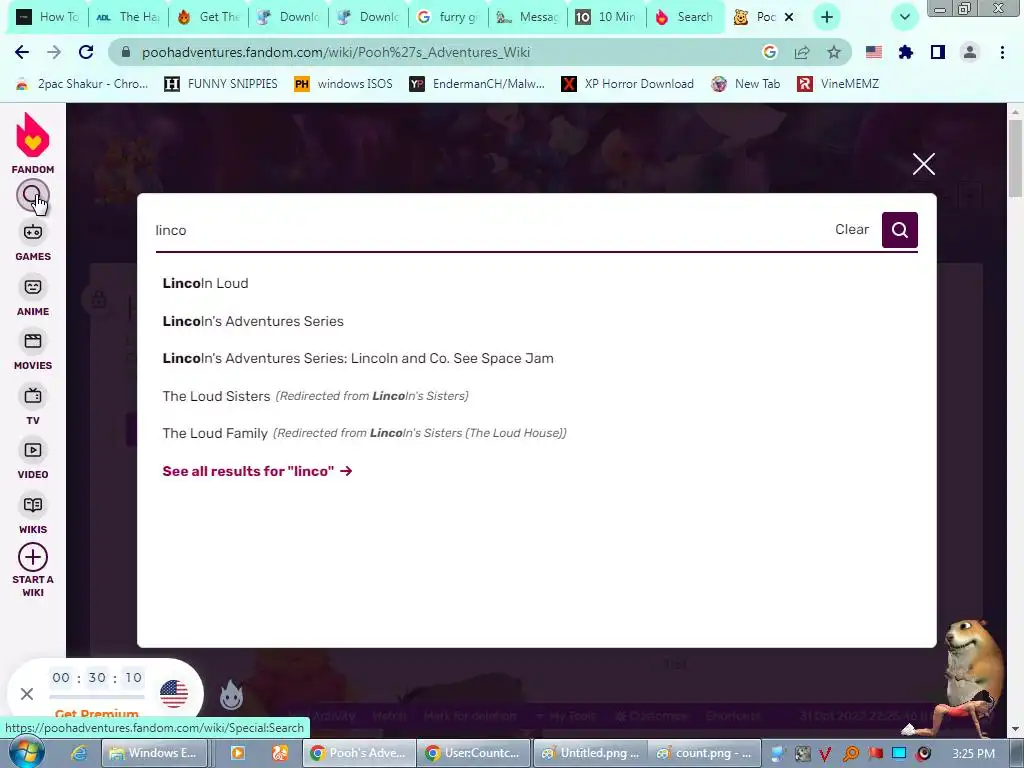The image size is (1024, 768).
Task: Open the Extensions puzzle icon
Action: [906, 52]
